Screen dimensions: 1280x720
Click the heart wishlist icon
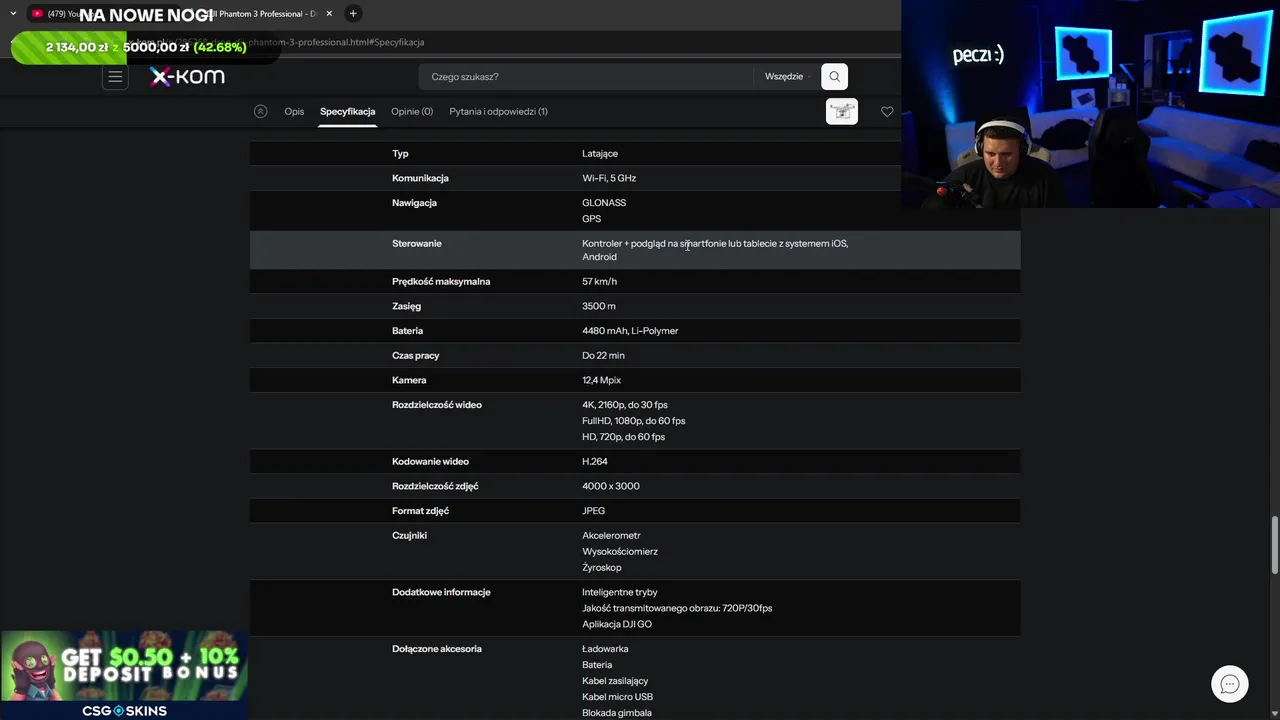point(887,112)
